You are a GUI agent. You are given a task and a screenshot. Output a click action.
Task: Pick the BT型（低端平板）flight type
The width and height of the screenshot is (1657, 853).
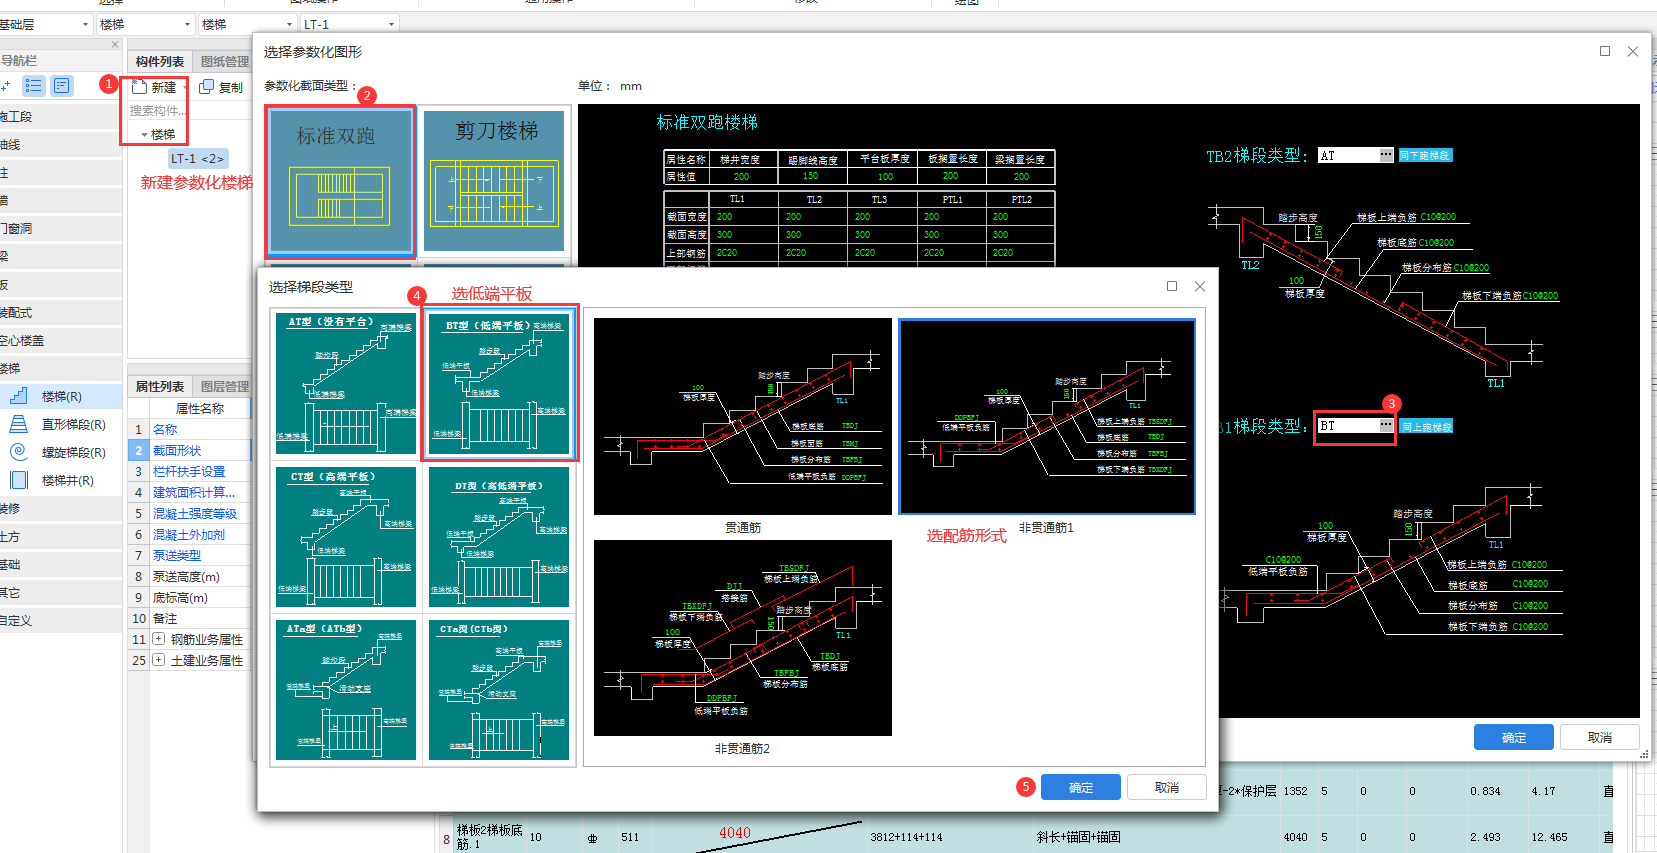[499, 383]
